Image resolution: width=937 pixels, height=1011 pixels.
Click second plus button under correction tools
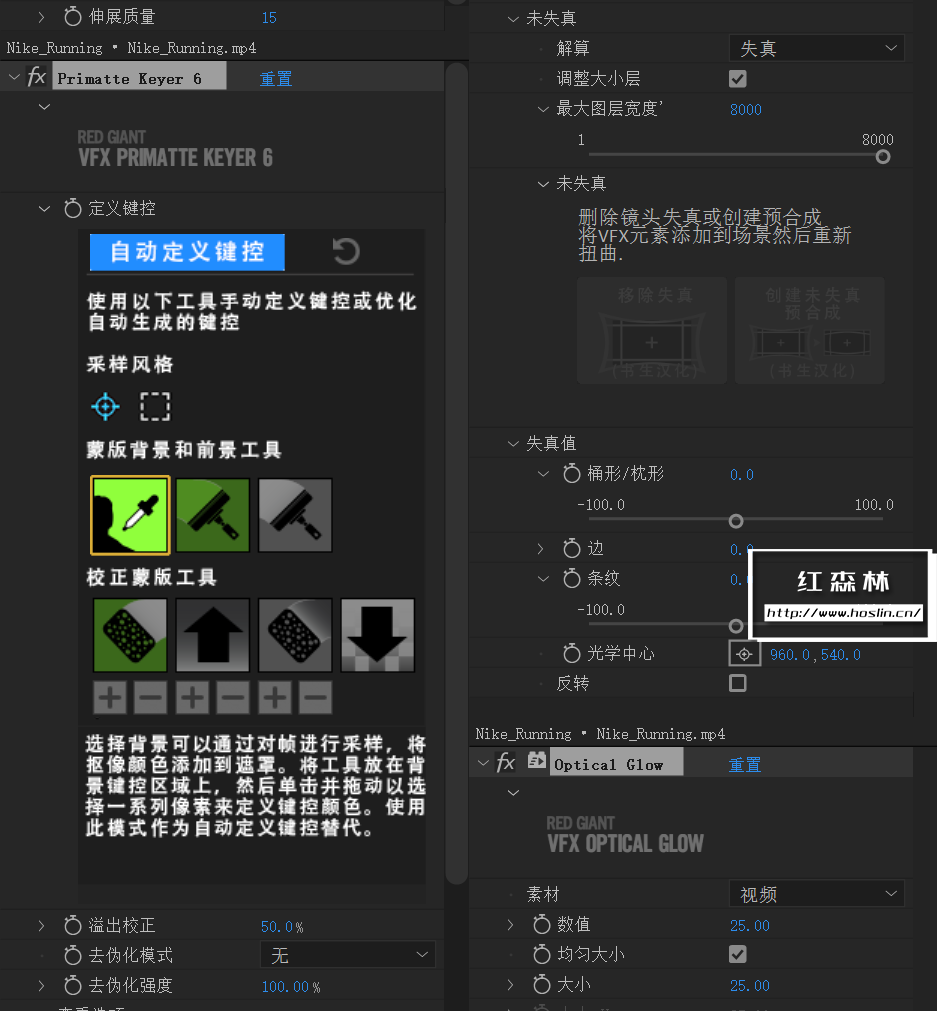(192, 698)
